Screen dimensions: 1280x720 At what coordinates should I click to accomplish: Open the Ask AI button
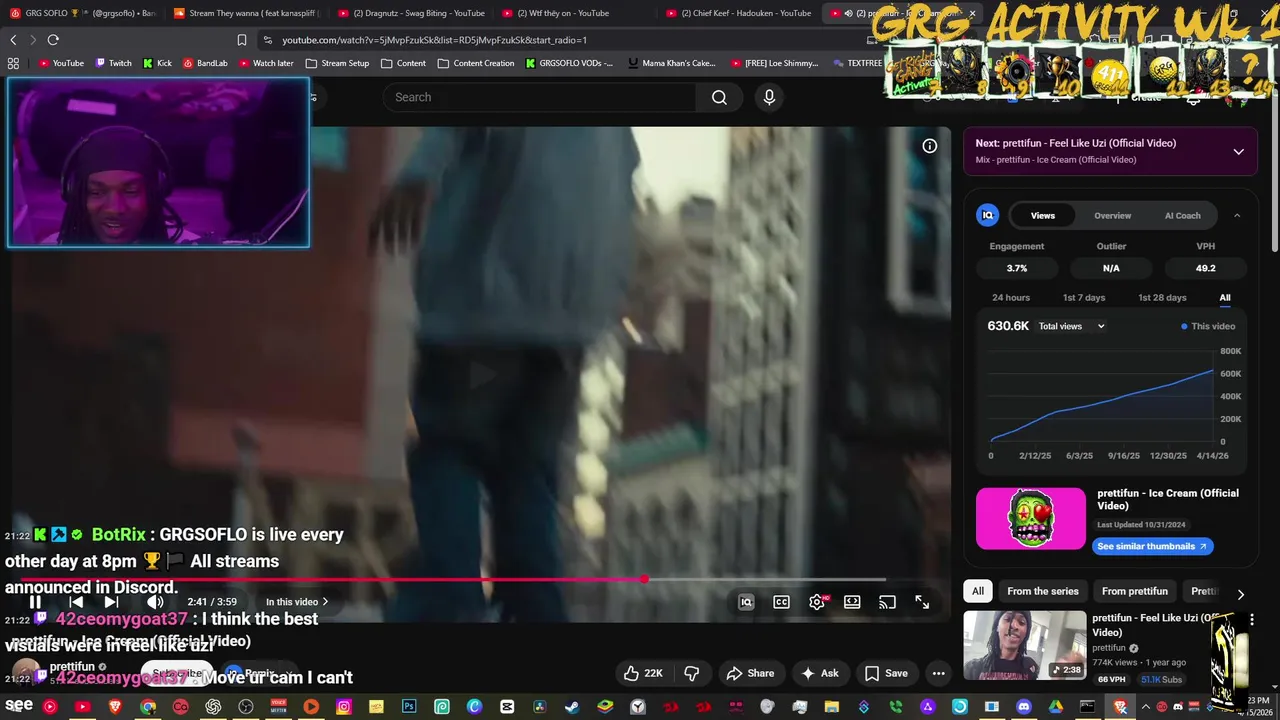click(819, 673)
